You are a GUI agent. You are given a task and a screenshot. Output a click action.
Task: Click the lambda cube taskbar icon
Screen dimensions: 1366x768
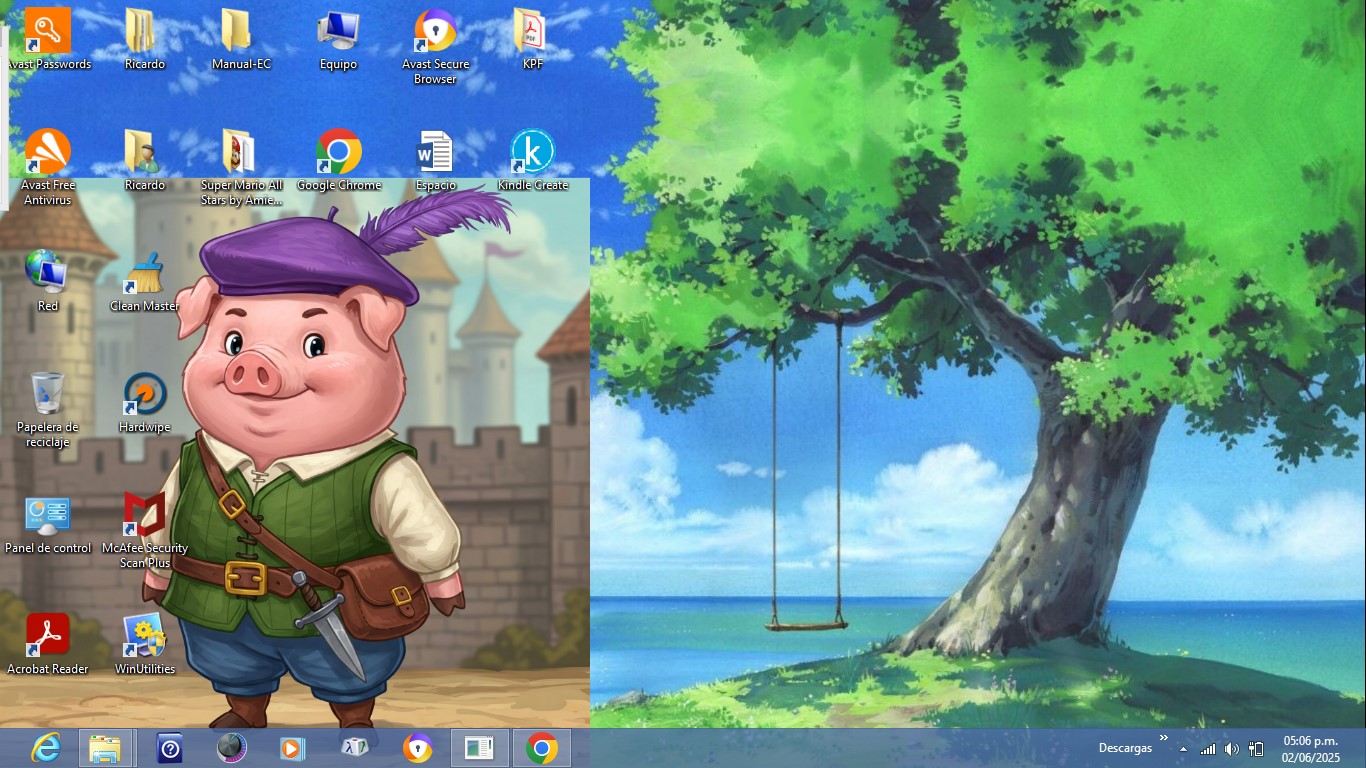click(355, 748)
